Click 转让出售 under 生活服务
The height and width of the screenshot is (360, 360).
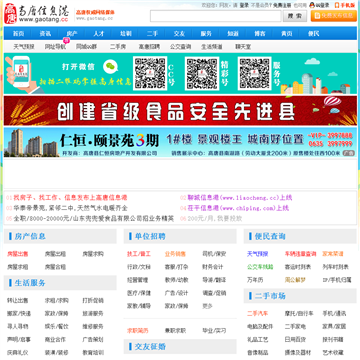[18, 300]
